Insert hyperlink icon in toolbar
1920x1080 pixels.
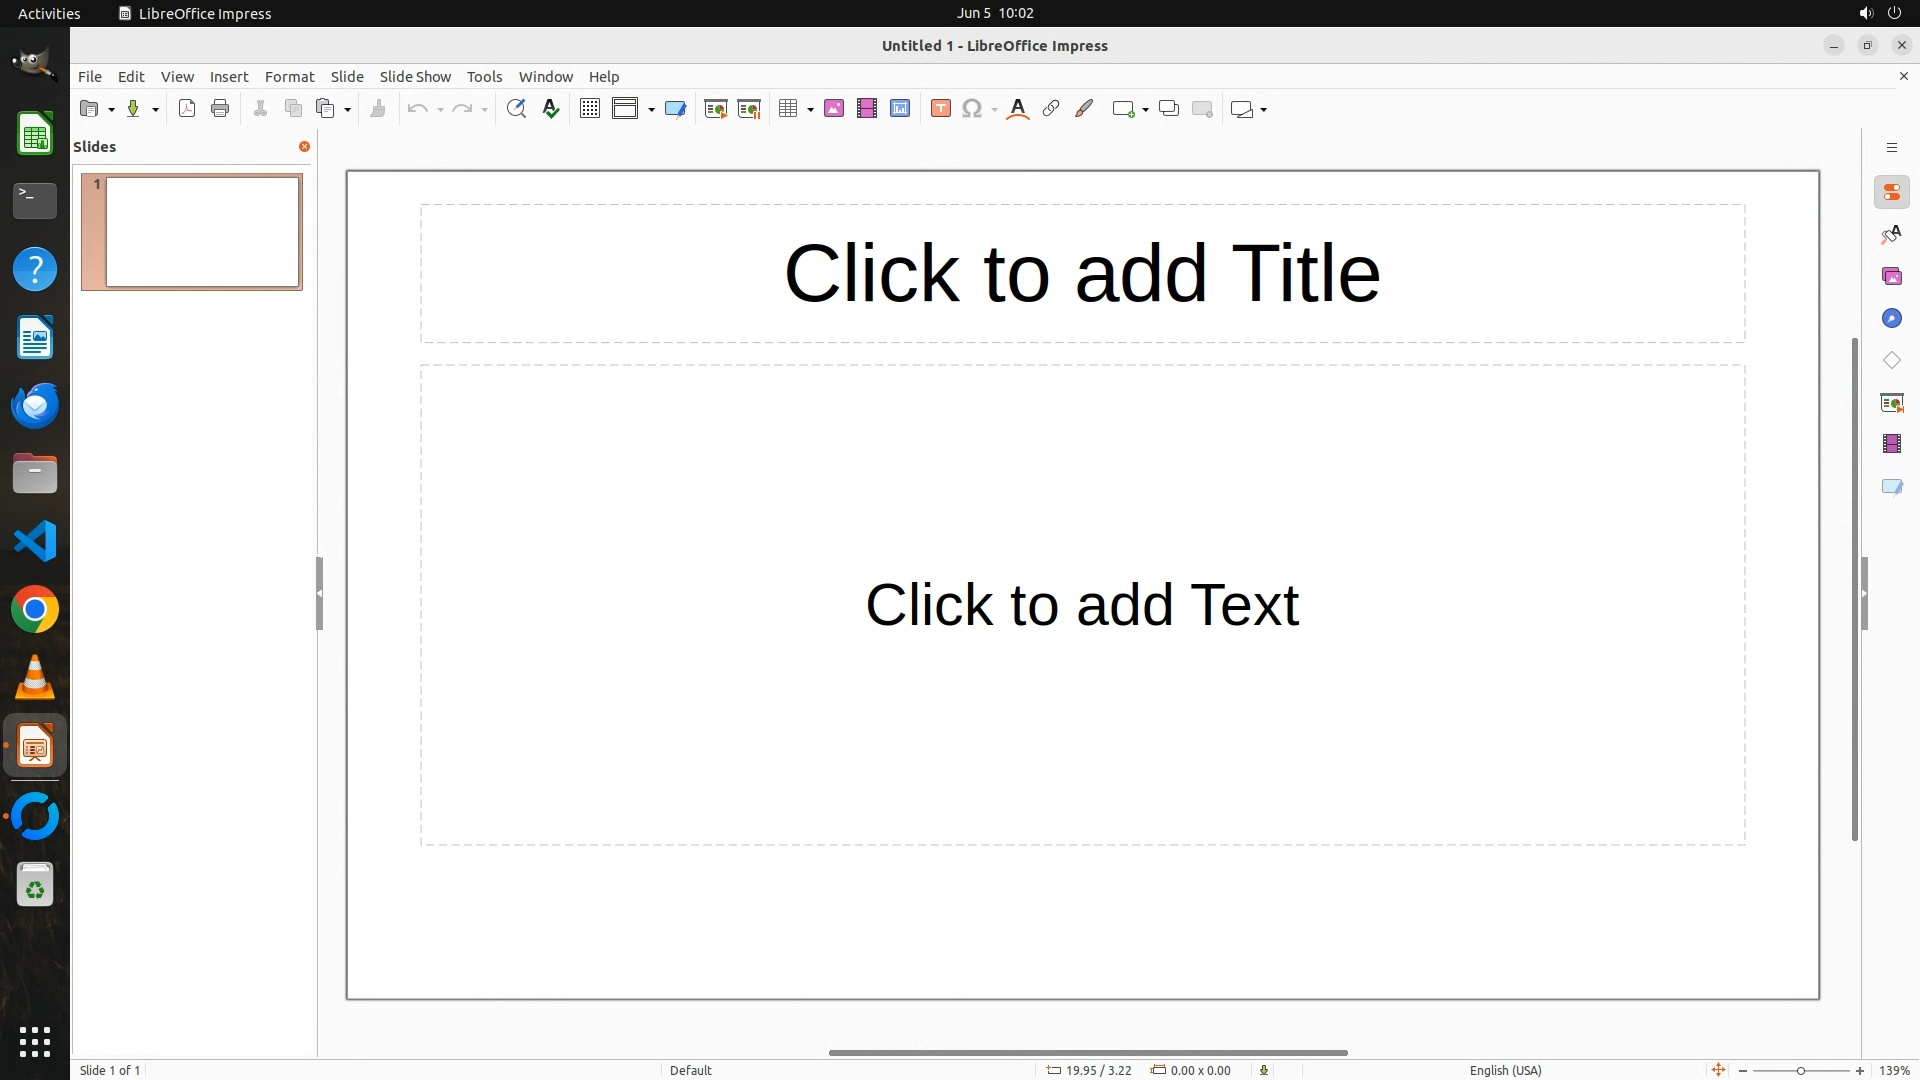1051,109
